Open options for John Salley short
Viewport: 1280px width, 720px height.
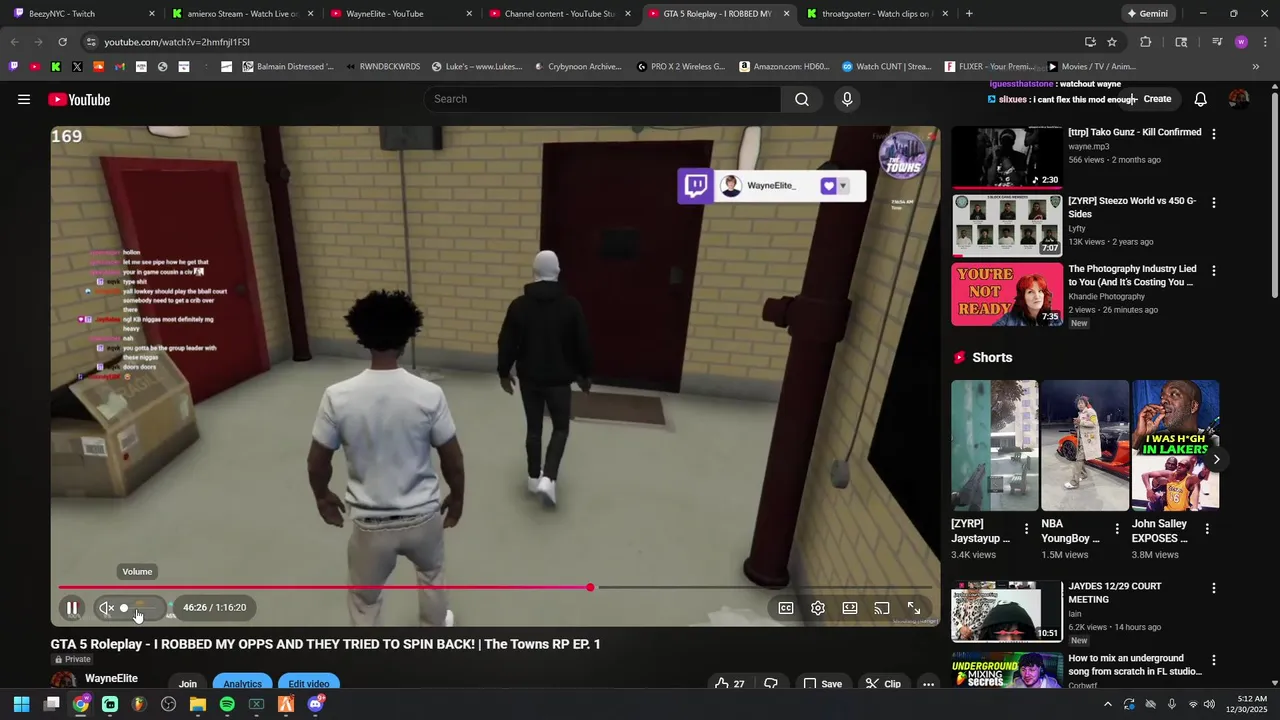point(1207,529)
